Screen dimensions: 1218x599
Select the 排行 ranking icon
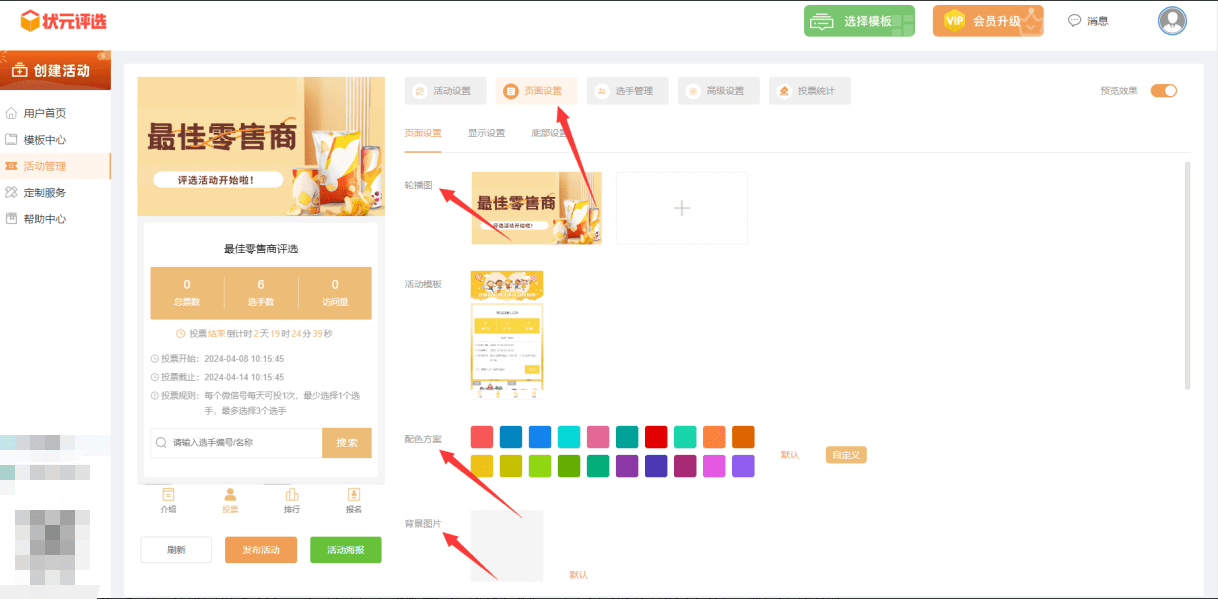291,500
